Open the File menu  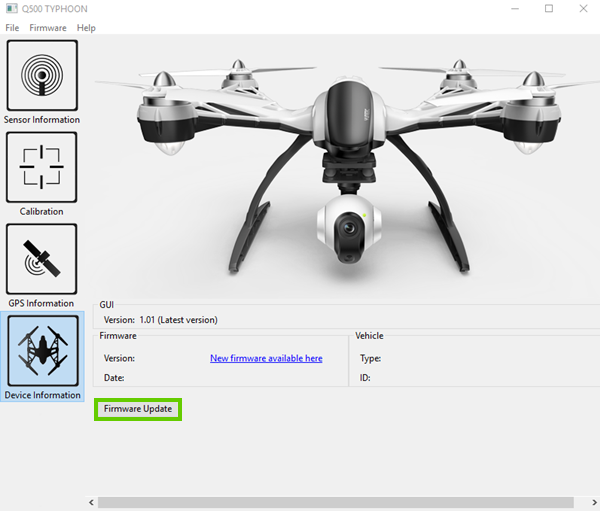pos(12,28)
